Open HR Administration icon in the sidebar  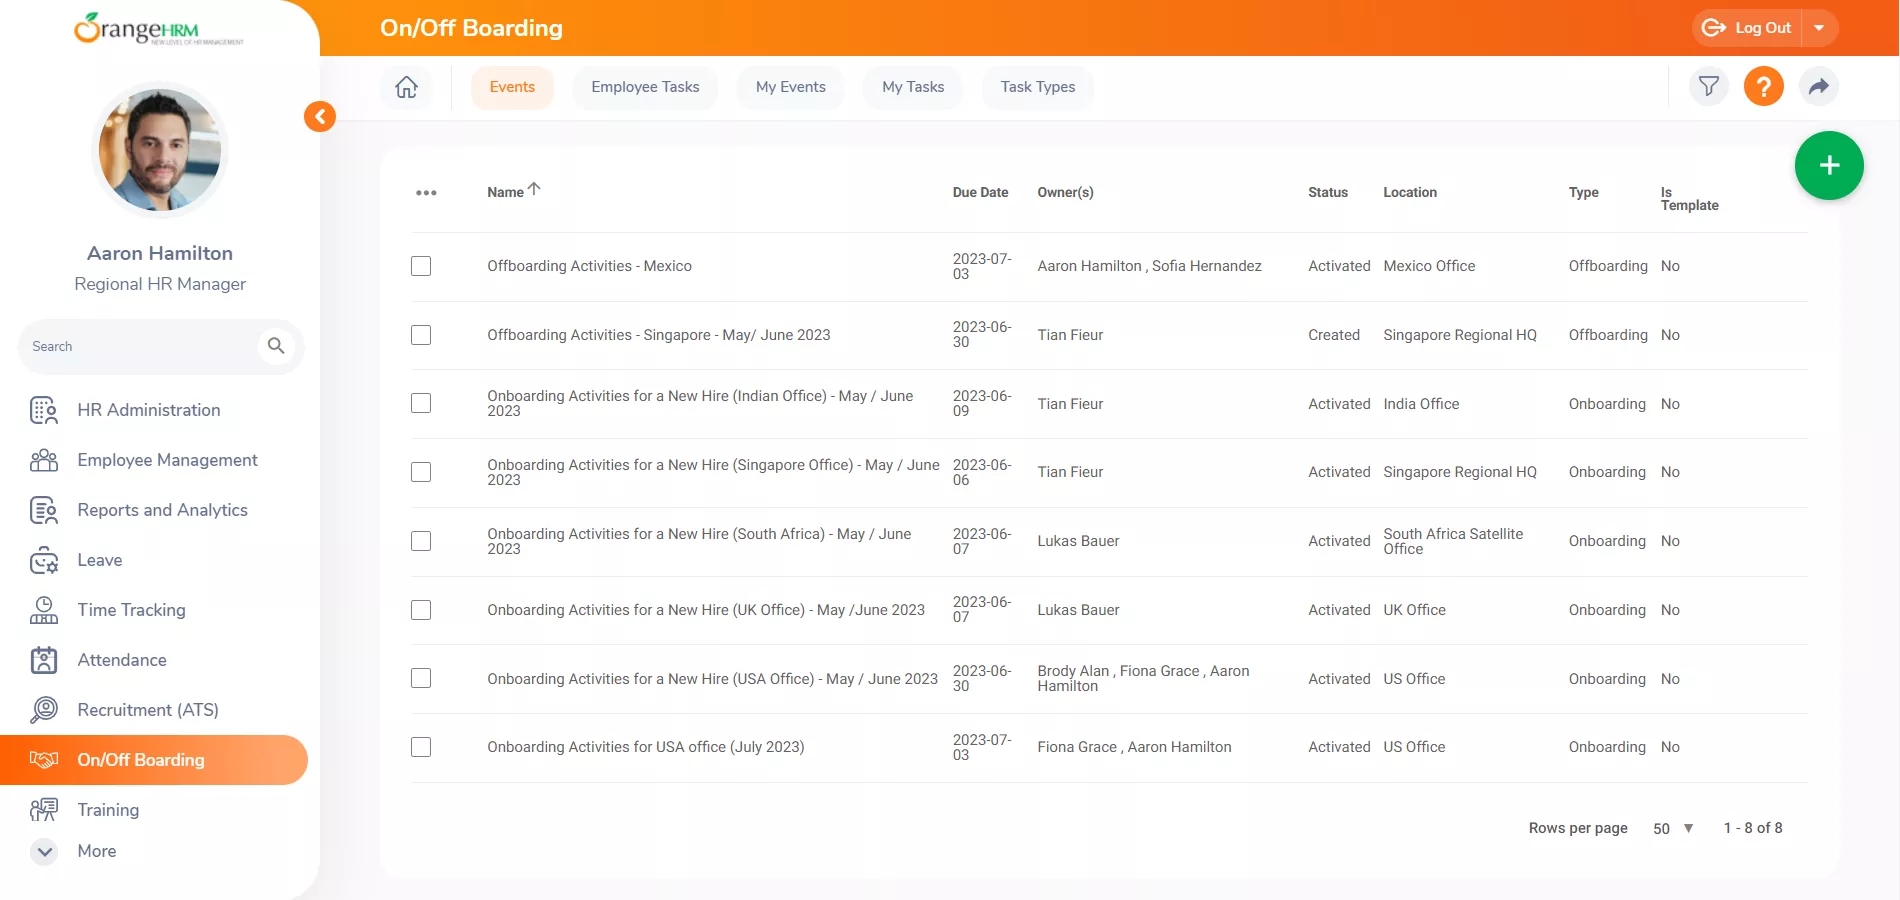pyautogui.click(x=44, y=410)
